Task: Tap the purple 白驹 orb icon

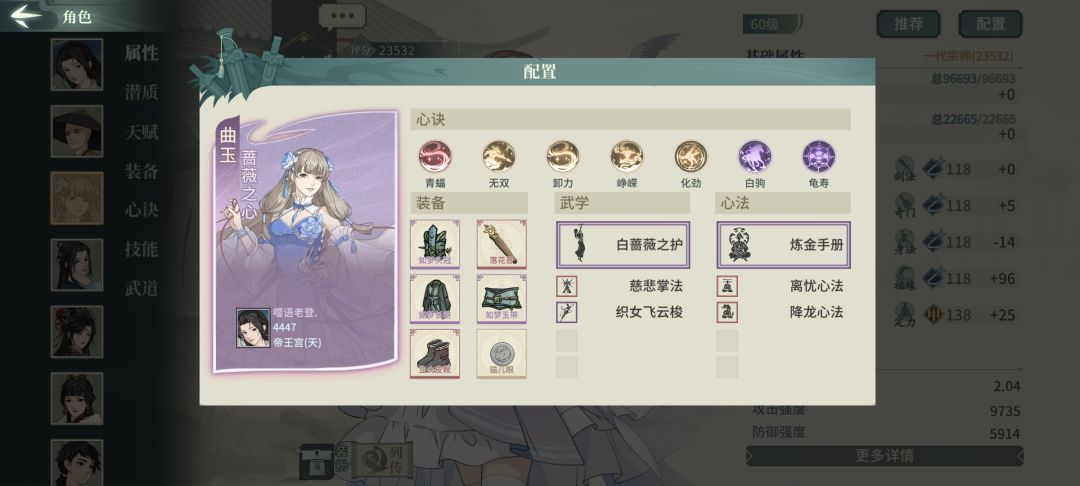Action: click(755, 156)
